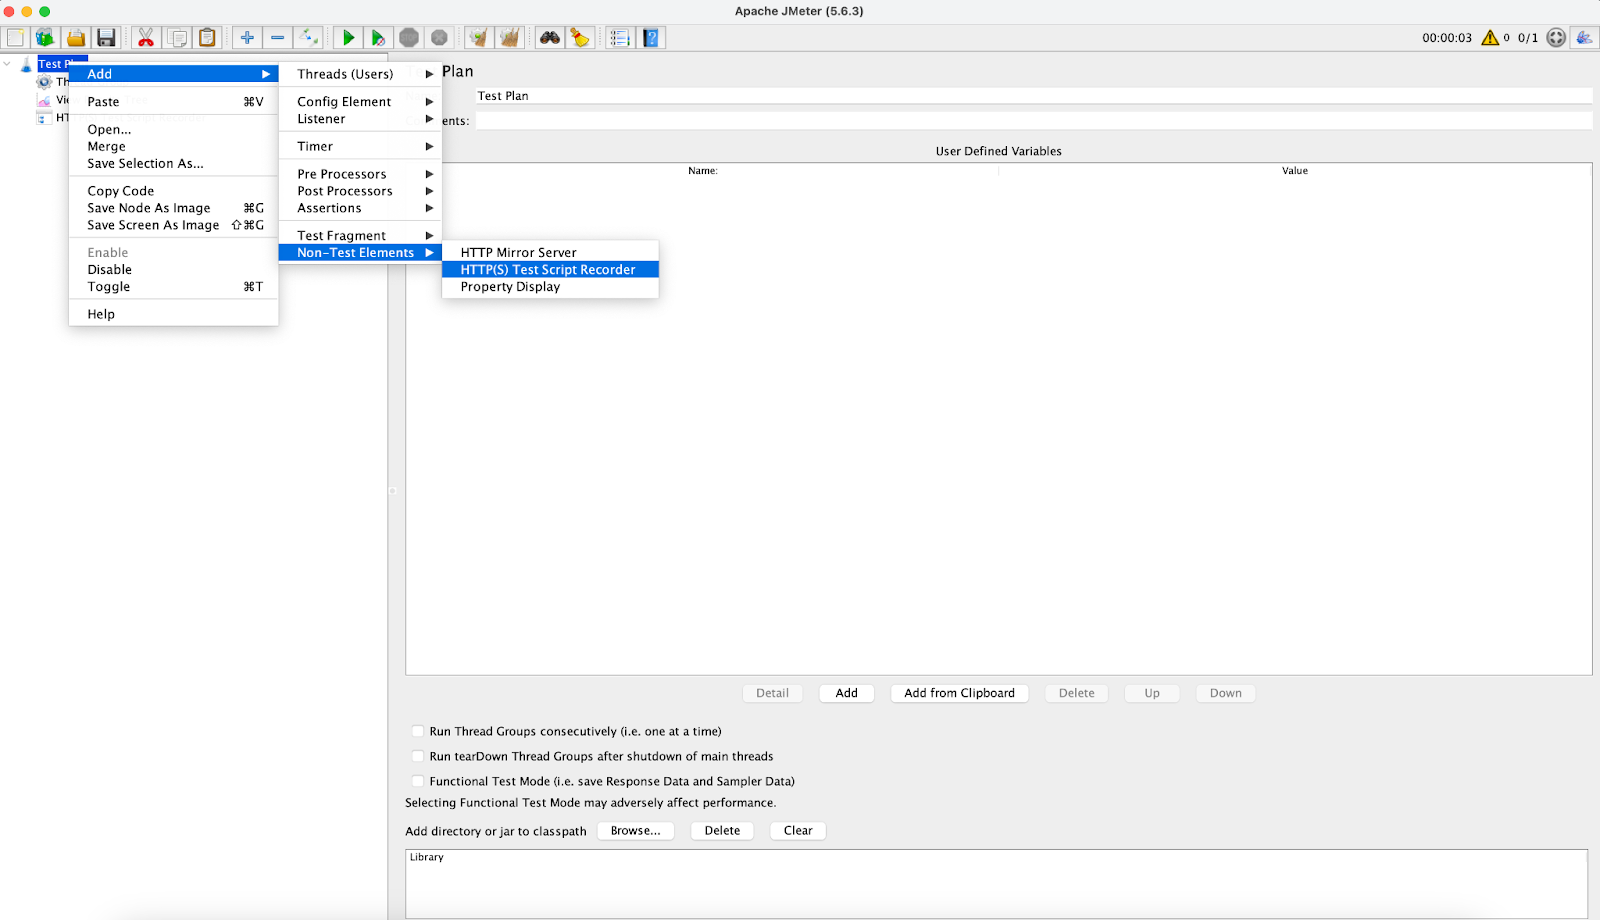Screen dimensions: 1600x920
Task: Choose Toggle from context menu
Action: (x=173, y=287)
